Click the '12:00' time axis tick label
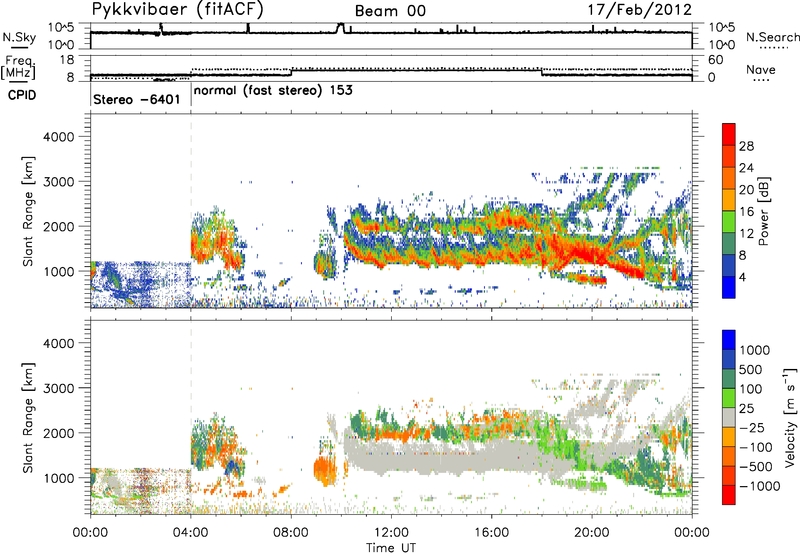Image resolution: width=800 pixels, height=554 pixels. pyautogui.click(x=391, y=533)
